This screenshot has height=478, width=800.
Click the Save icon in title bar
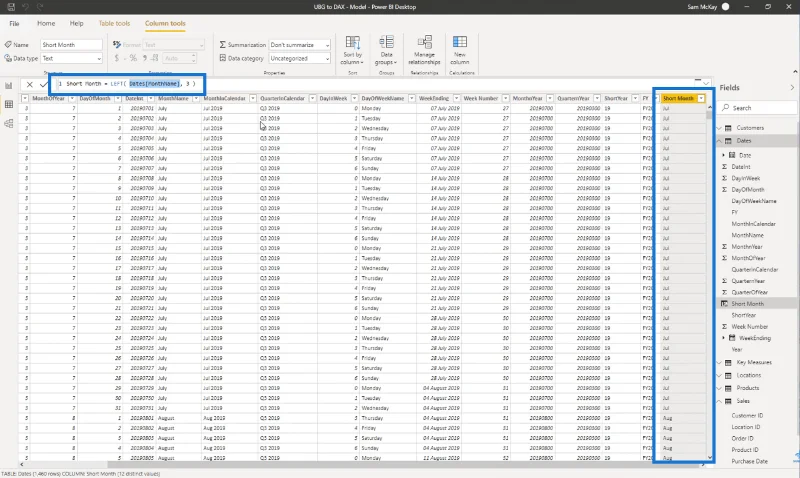[11, 7]
